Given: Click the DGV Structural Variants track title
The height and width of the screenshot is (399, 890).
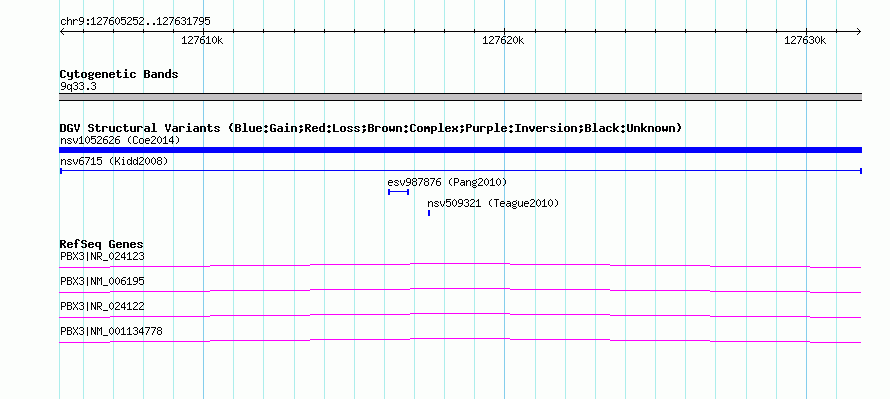Looking at the screenshot, I should [371, 128].
